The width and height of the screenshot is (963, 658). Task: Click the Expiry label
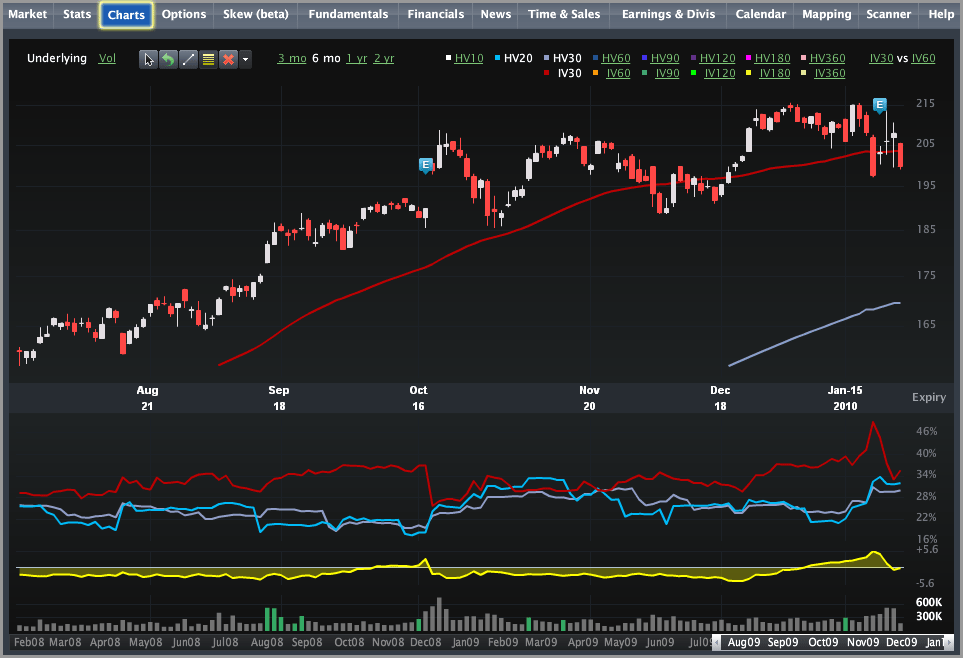(x=929, y=397)
